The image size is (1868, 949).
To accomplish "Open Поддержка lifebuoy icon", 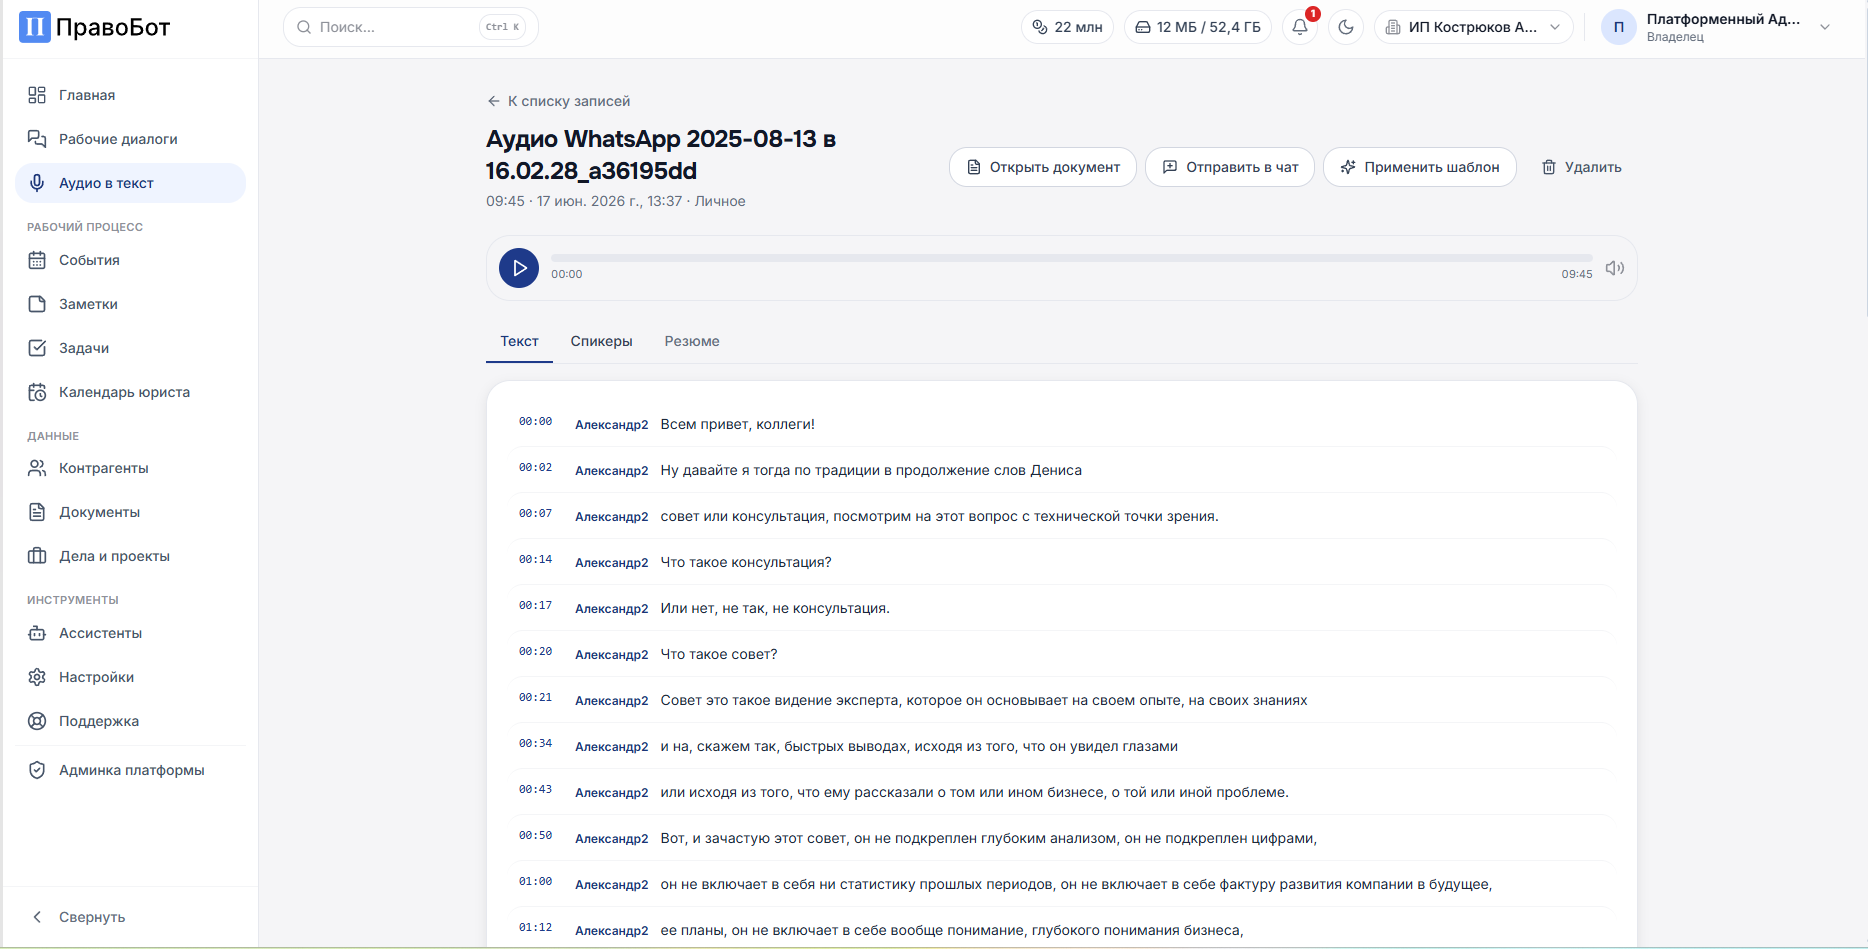I will 37,721.
